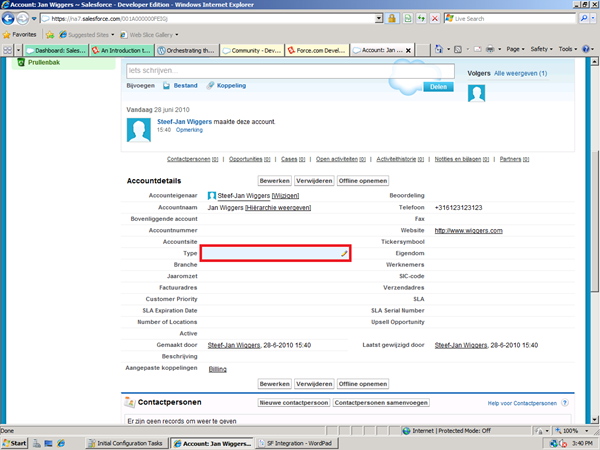Open the tab list dropdown arrow

click(x=18, y=50)
